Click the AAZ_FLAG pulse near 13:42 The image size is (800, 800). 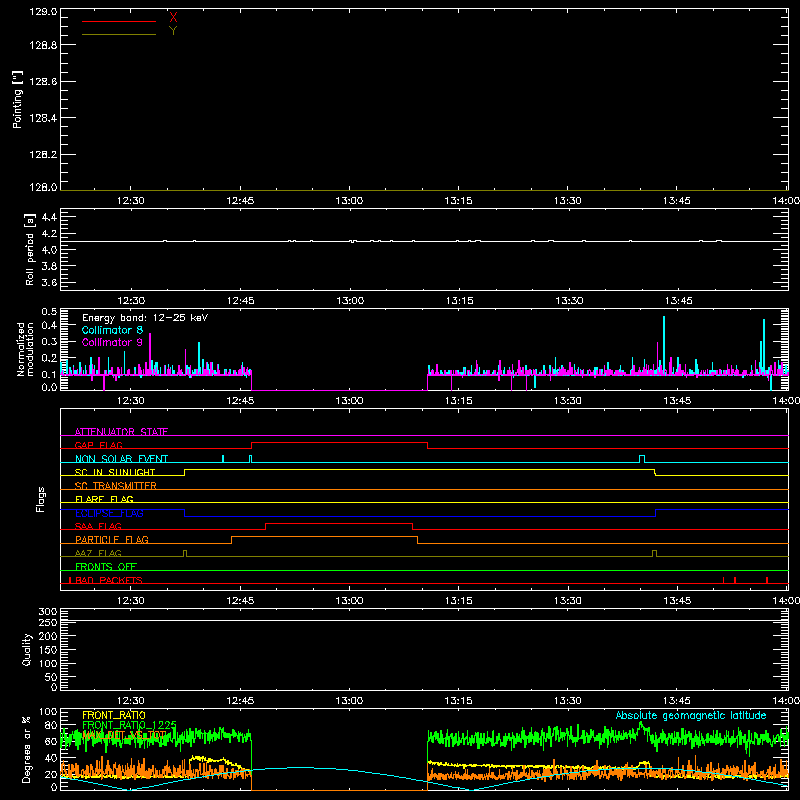(x=655, y=554)
